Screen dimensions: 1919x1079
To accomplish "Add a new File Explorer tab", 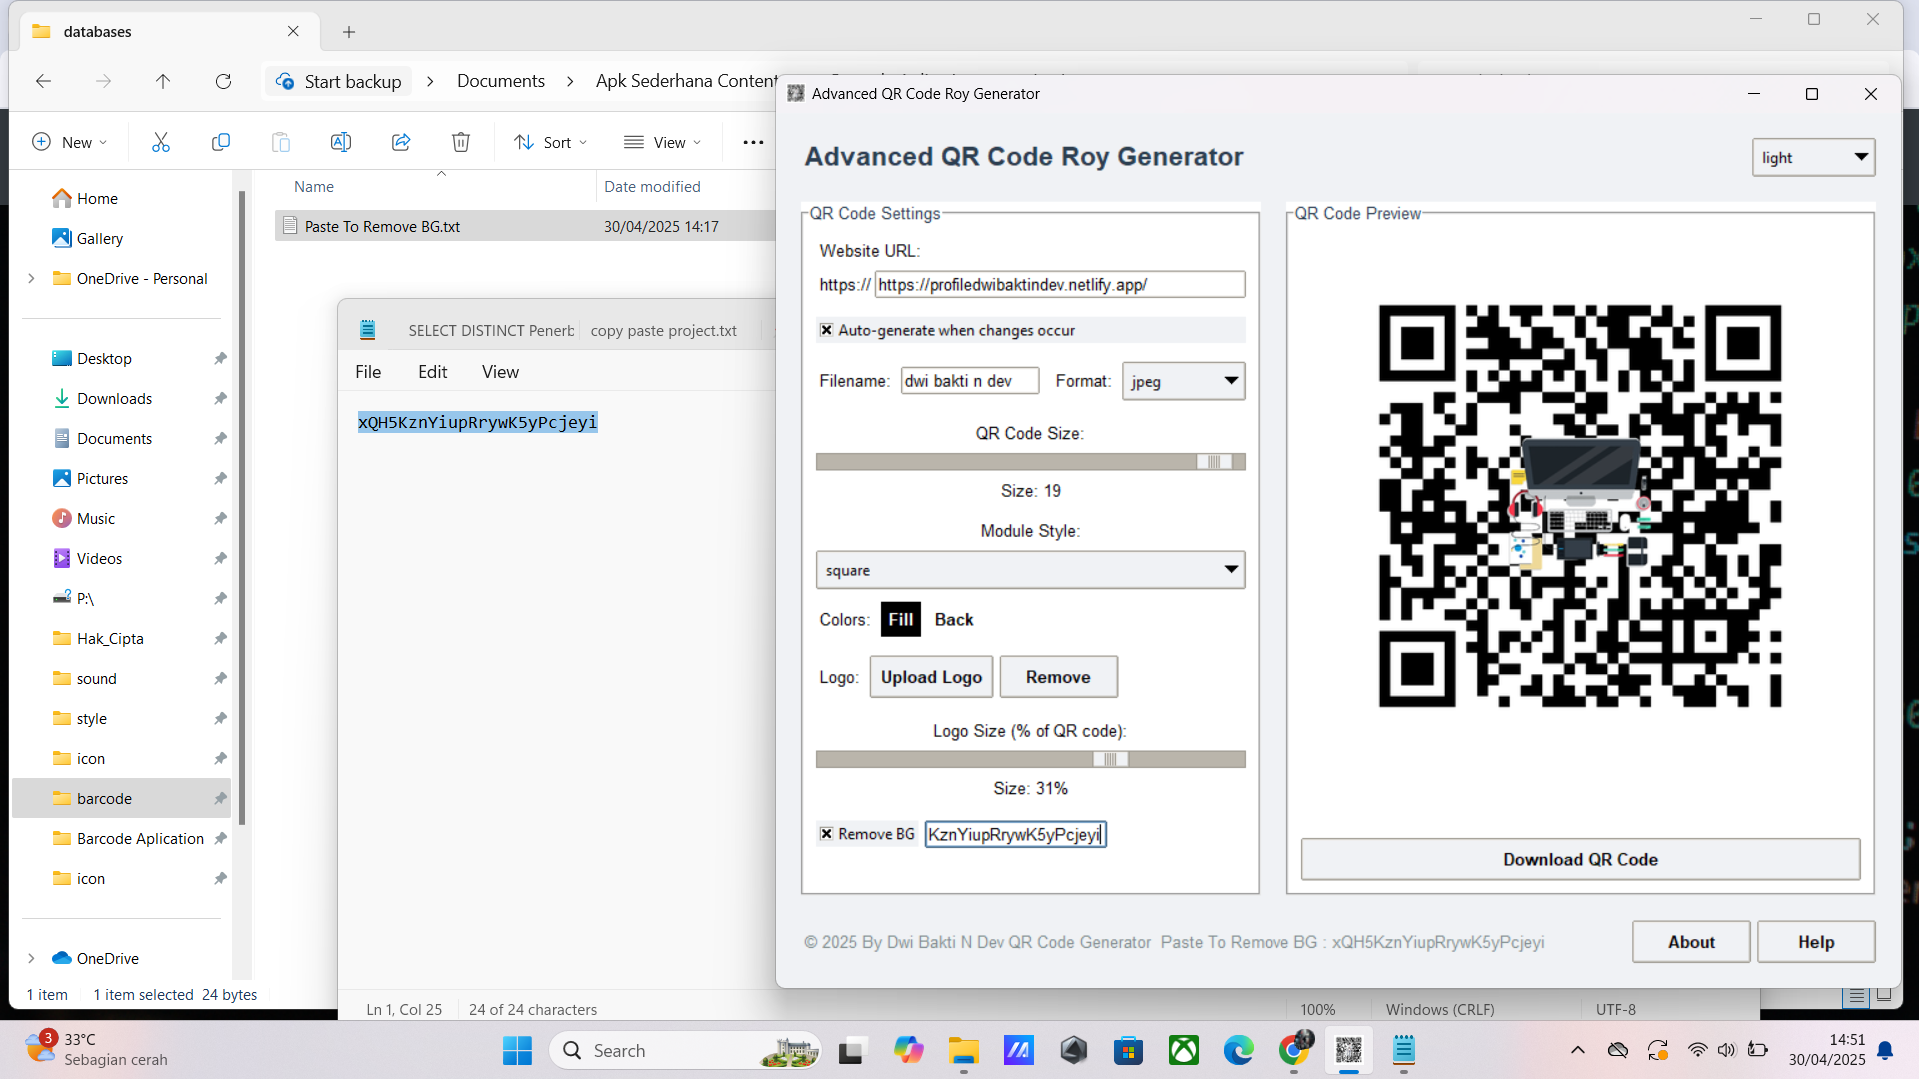I will pyautogui.click(x=349, y=32).
